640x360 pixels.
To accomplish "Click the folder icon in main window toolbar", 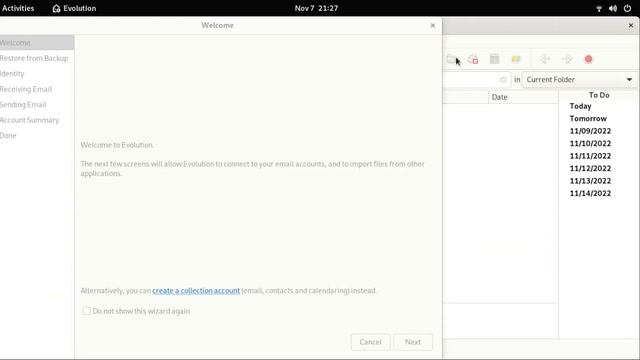I will tap(451, 59).
